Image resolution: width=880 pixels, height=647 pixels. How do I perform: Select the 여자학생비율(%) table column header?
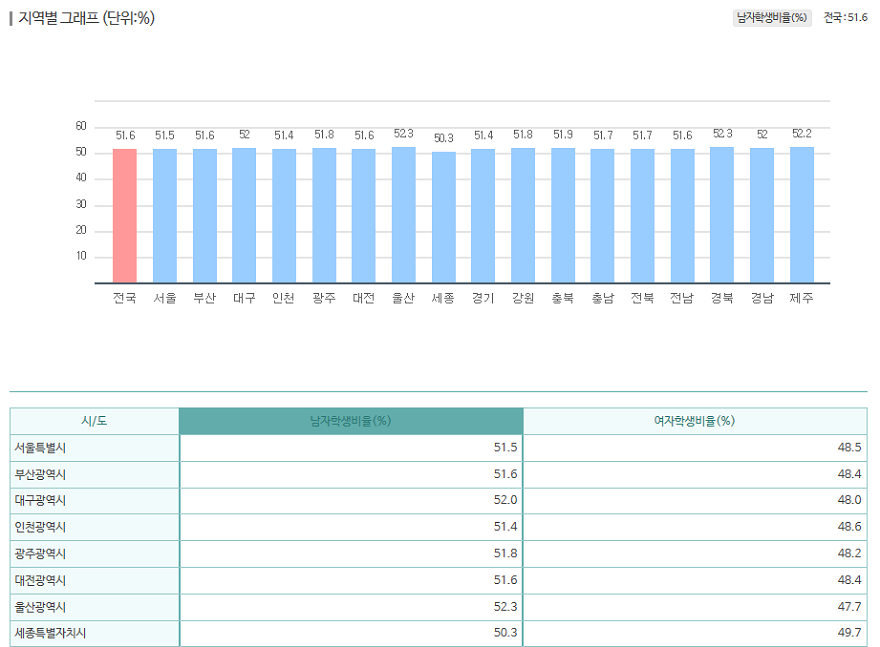pos(694,421)
